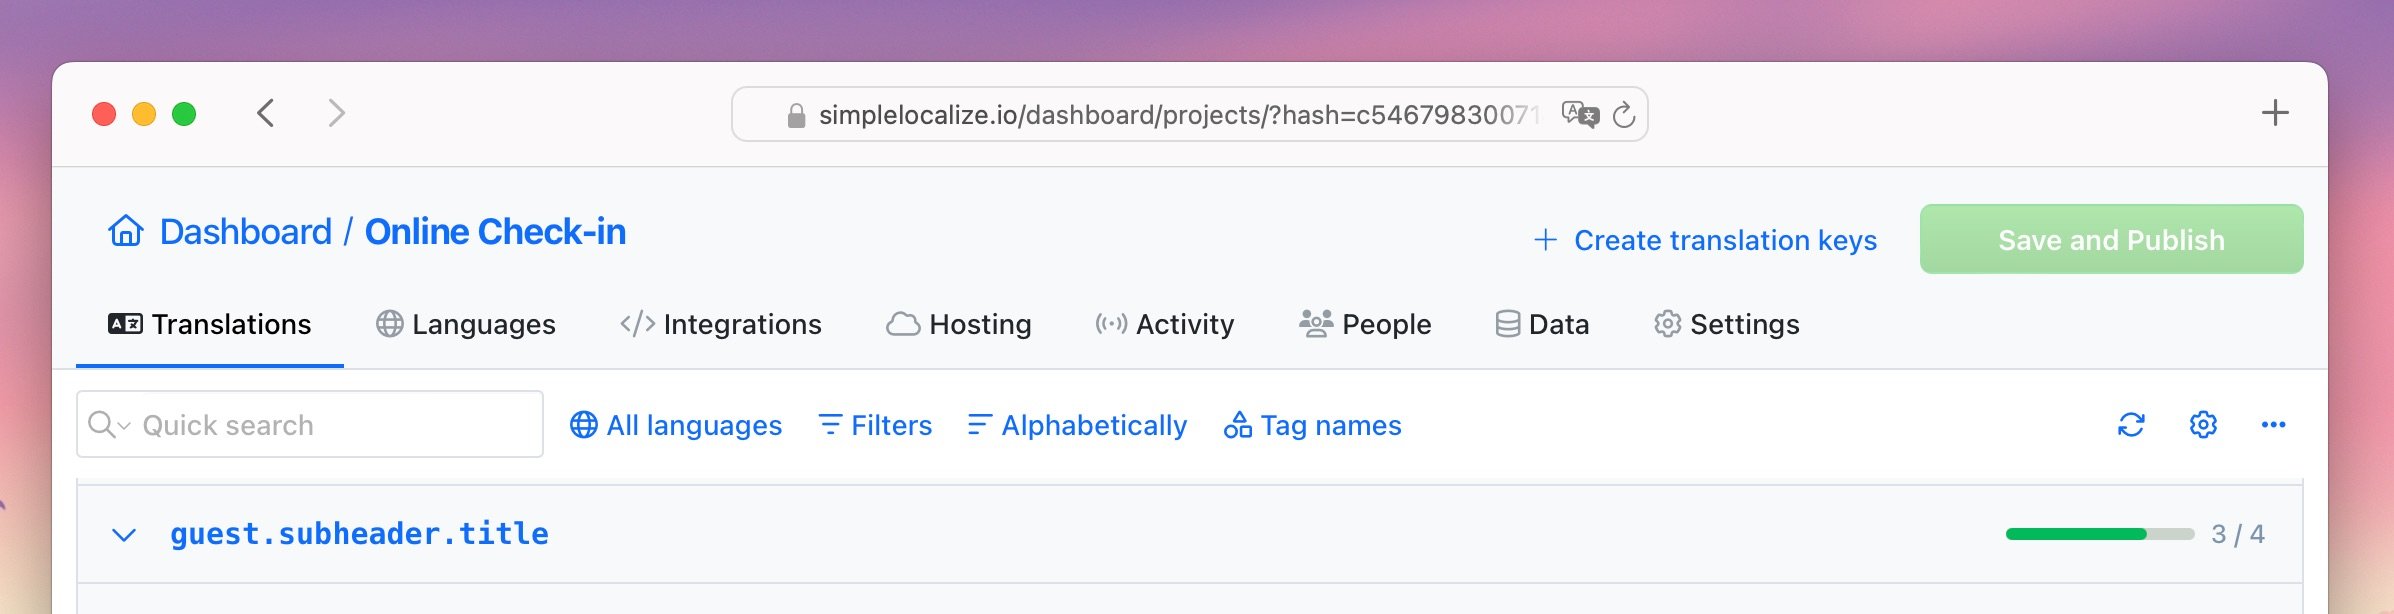This screenshot has width=2394, height=614.
Task: Reload the page with the reload icon
Action: coord(1624,115)
